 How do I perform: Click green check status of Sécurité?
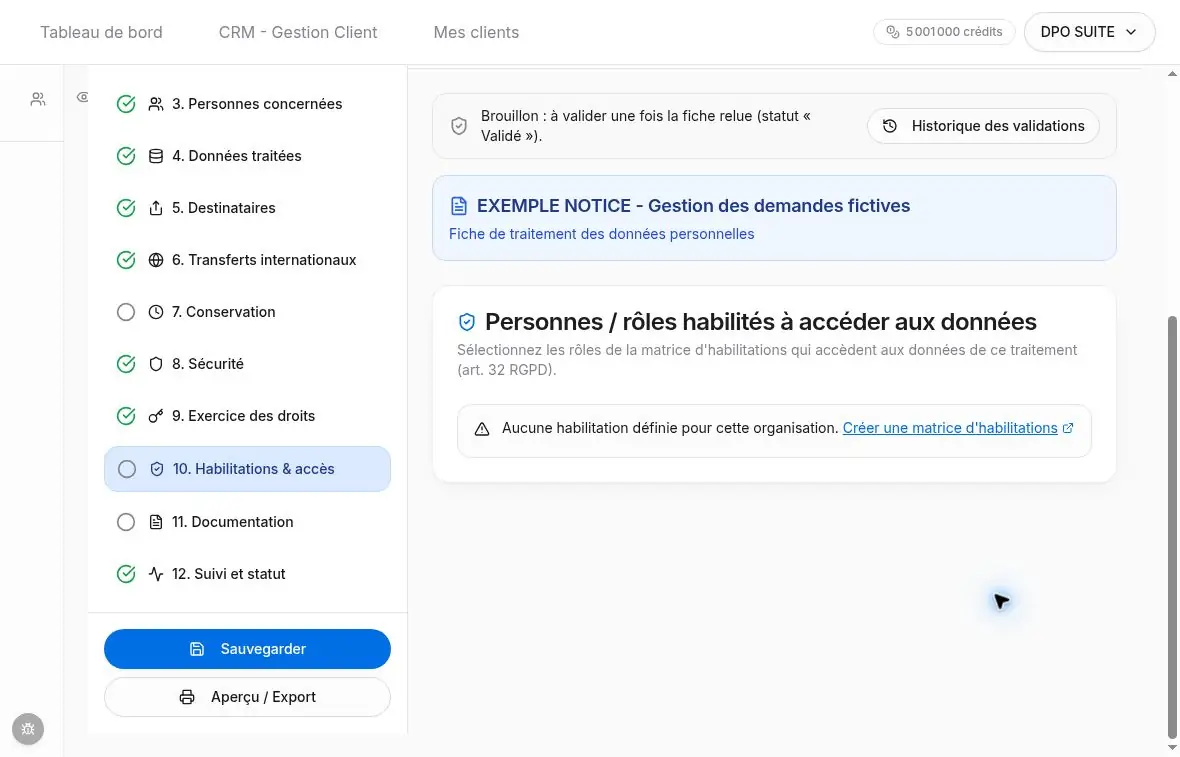tap(126, 363)
